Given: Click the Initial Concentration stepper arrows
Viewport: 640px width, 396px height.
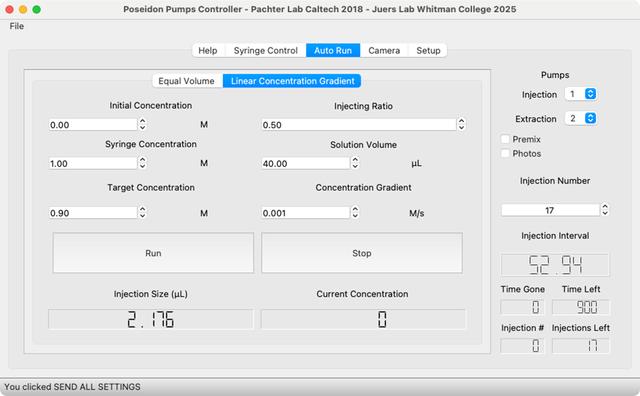Looking at the screenshot, I should [142, 124].
